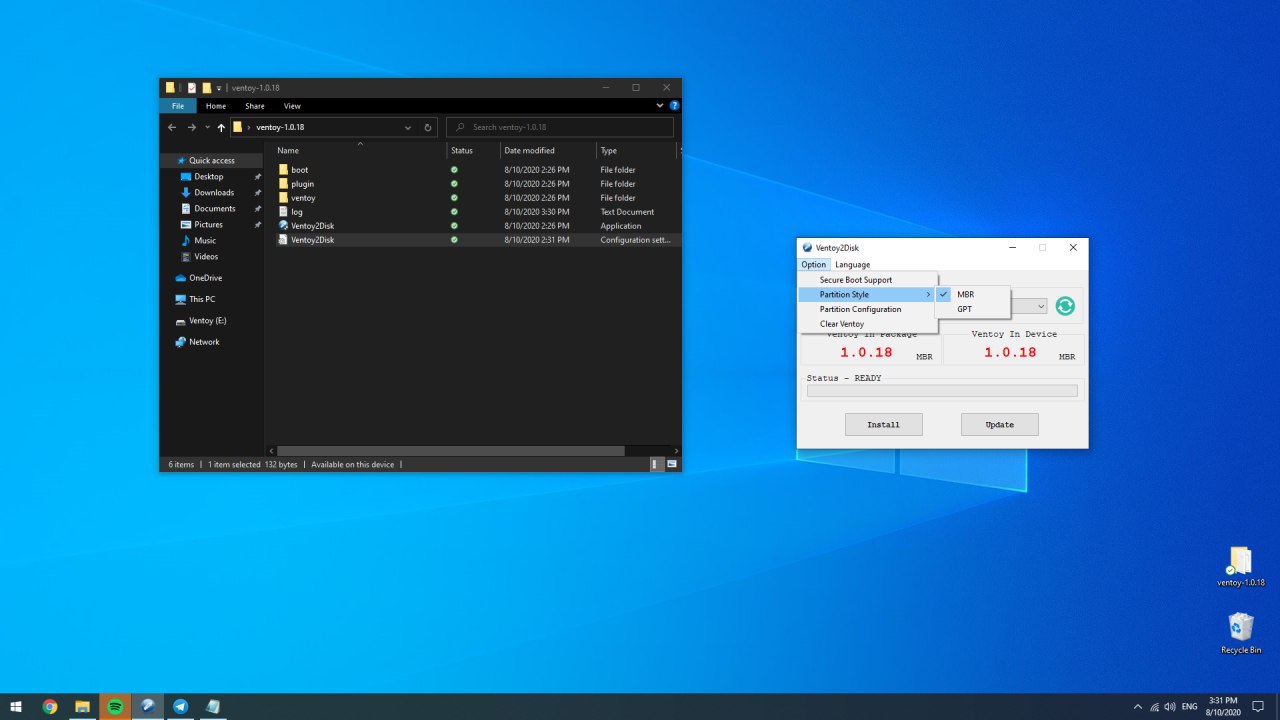1280x720 pixels.
Task: Open Pictures in the navigation pane
Action: click(208, 224)
